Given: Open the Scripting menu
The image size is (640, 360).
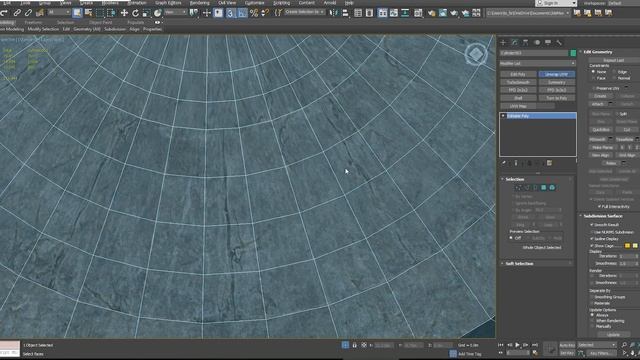Looking at the screenshot, I should (x=281, y=3).
